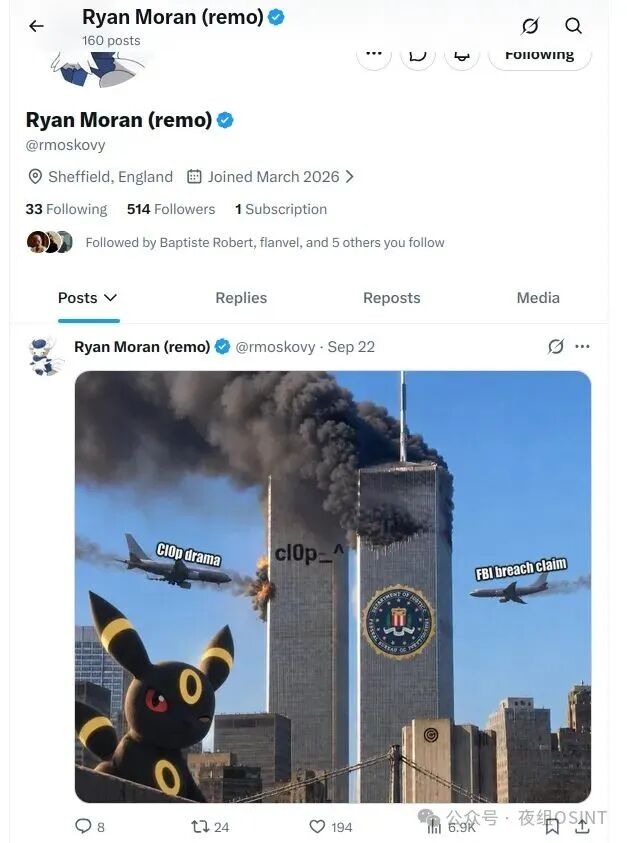Open the twin towers meme image
627x843 pixels.
pos(333,587)
